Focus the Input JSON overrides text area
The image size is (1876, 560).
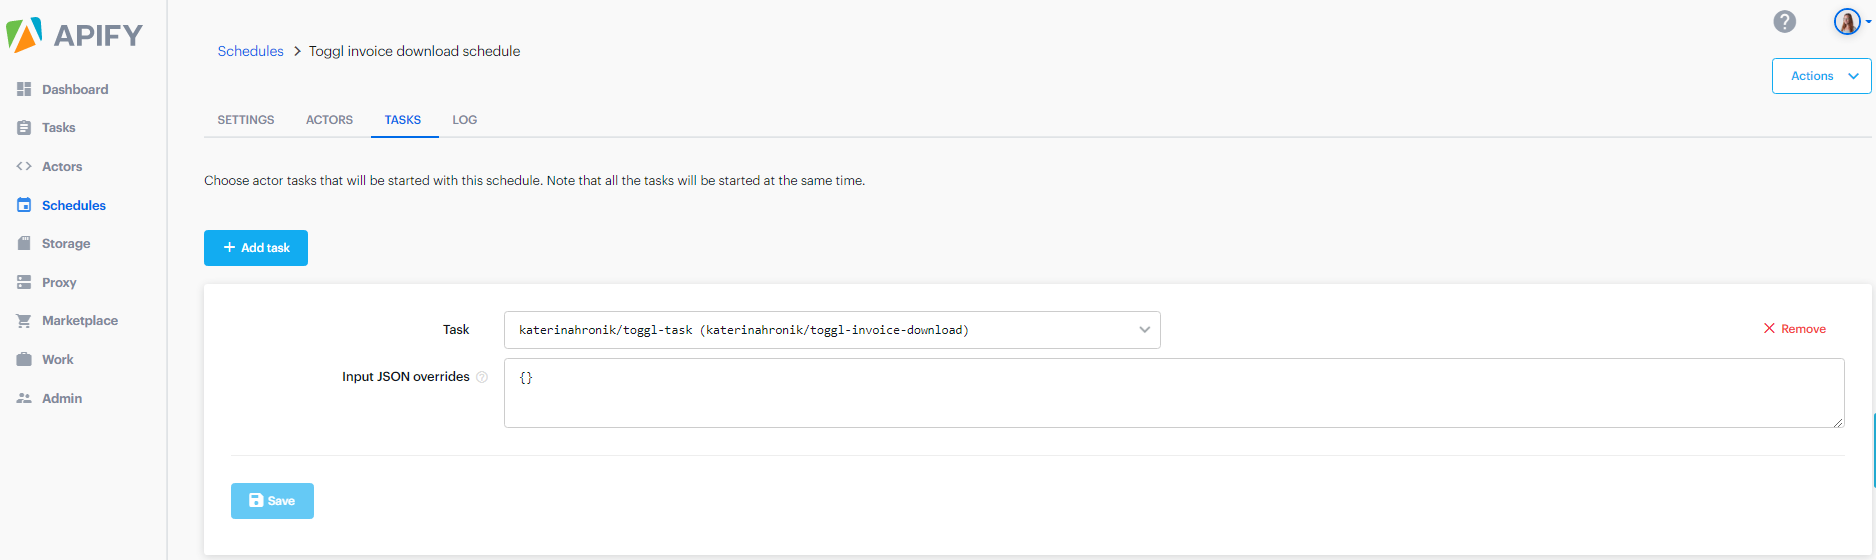click(x=1174, y=393)
